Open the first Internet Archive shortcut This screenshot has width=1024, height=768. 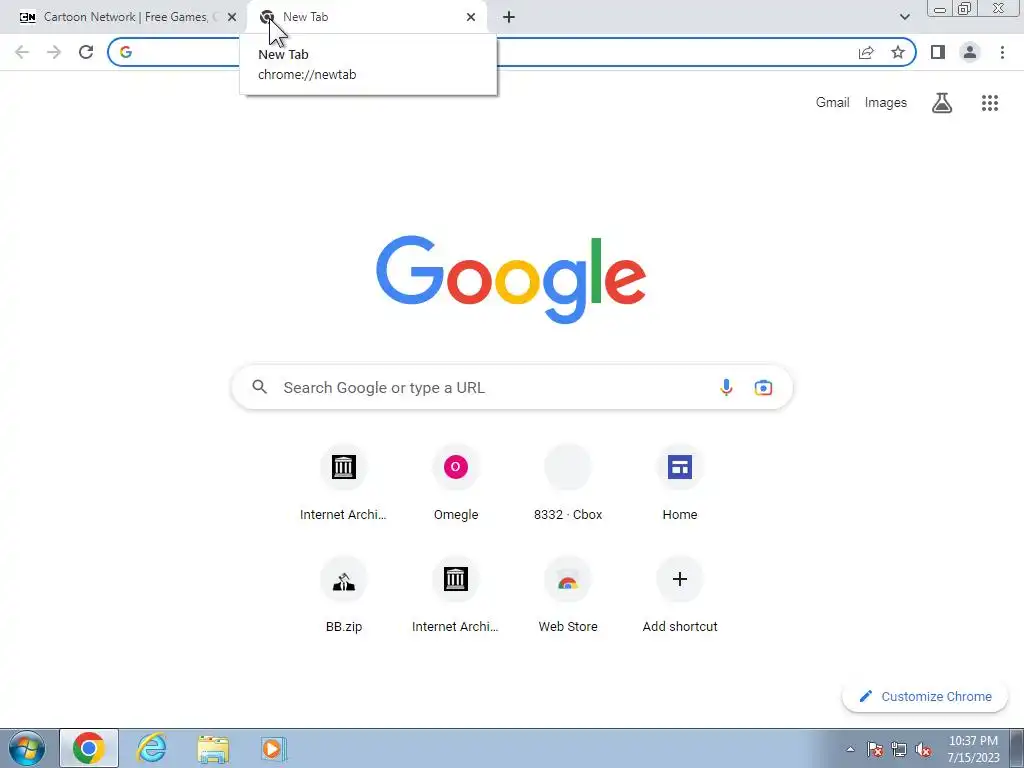pyautogui.click(x=344, y=483)
